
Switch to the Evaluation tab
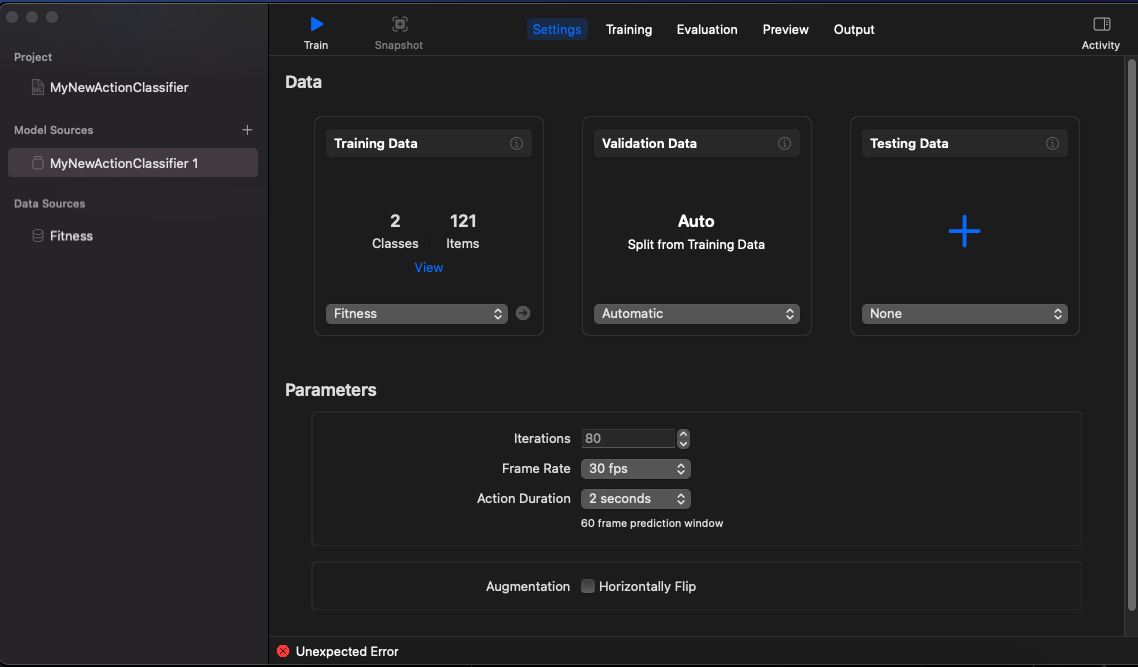pos(707,30)
